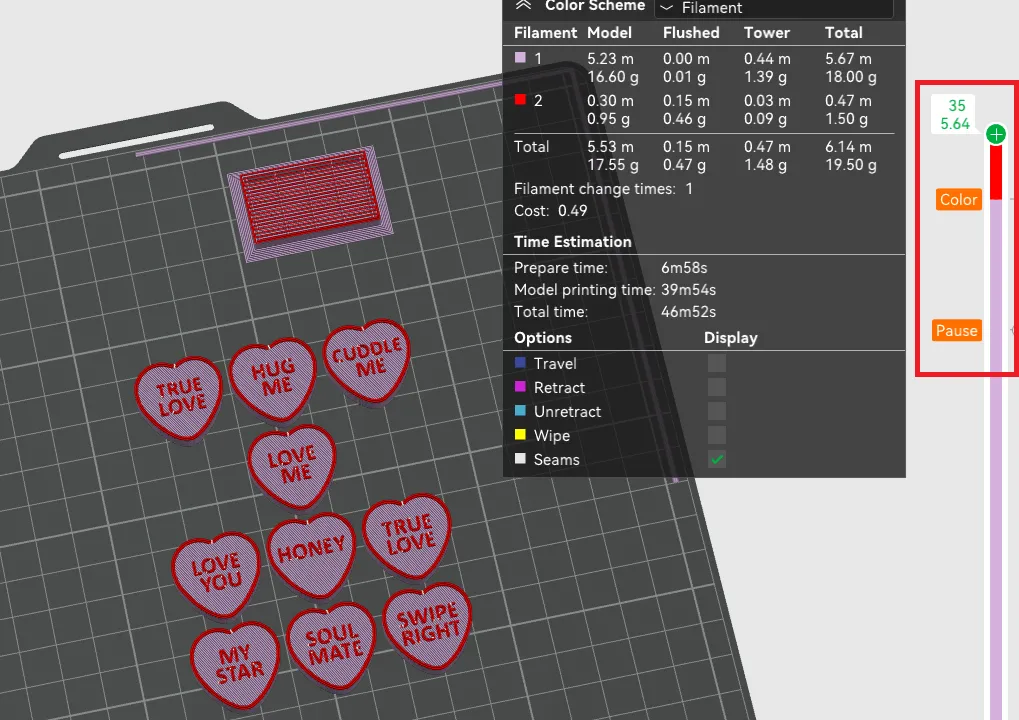This screenshot has width=1019, height=720.
Task: Click filament 1 purple color swatch
Action: pyautogui.click(x=520, y=57)
